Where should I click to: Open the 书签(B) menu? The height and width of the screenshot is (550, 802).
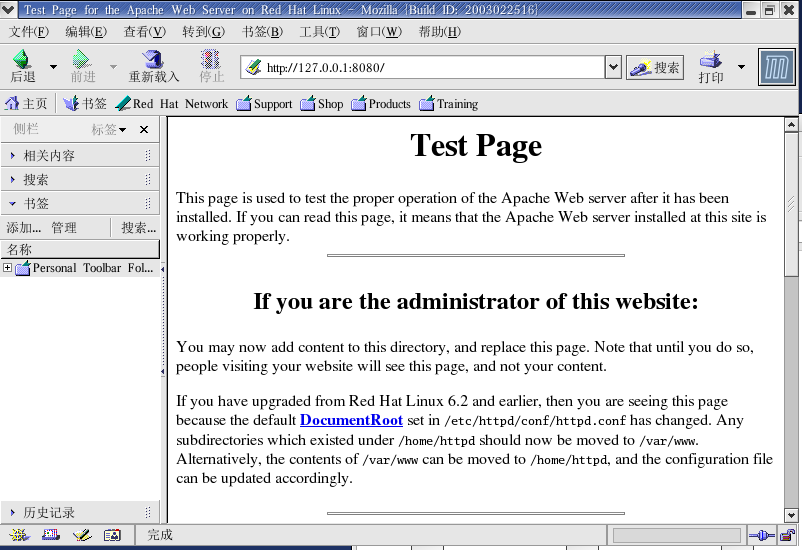click(x=262, y=32)
